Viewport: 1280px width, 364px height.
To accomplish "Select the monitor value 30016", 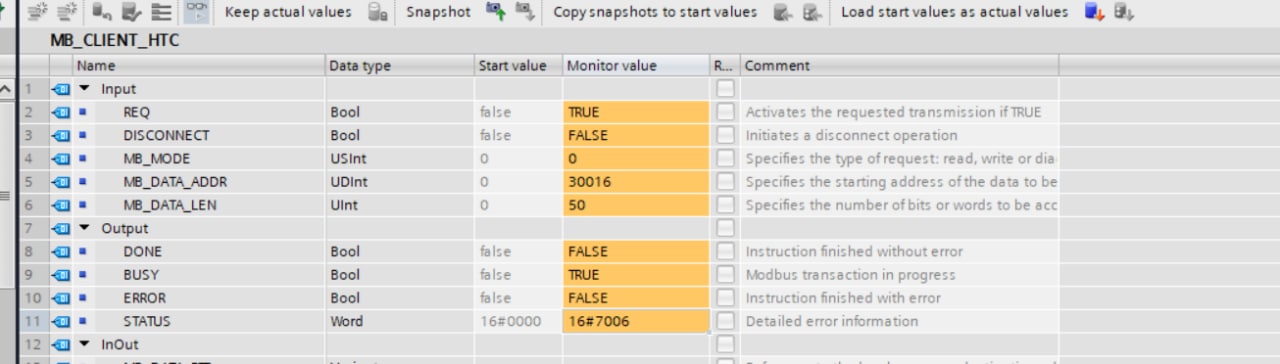I will coord(636,181).
